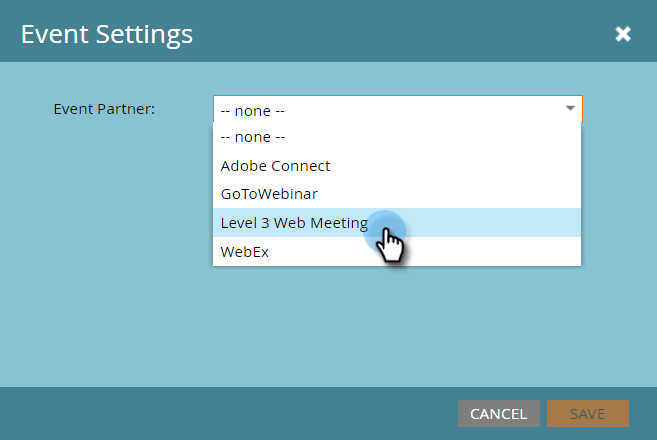Collapse the Event Partner dropdown arrow
This screenshot has height=440, width=657.
[570, 109]
